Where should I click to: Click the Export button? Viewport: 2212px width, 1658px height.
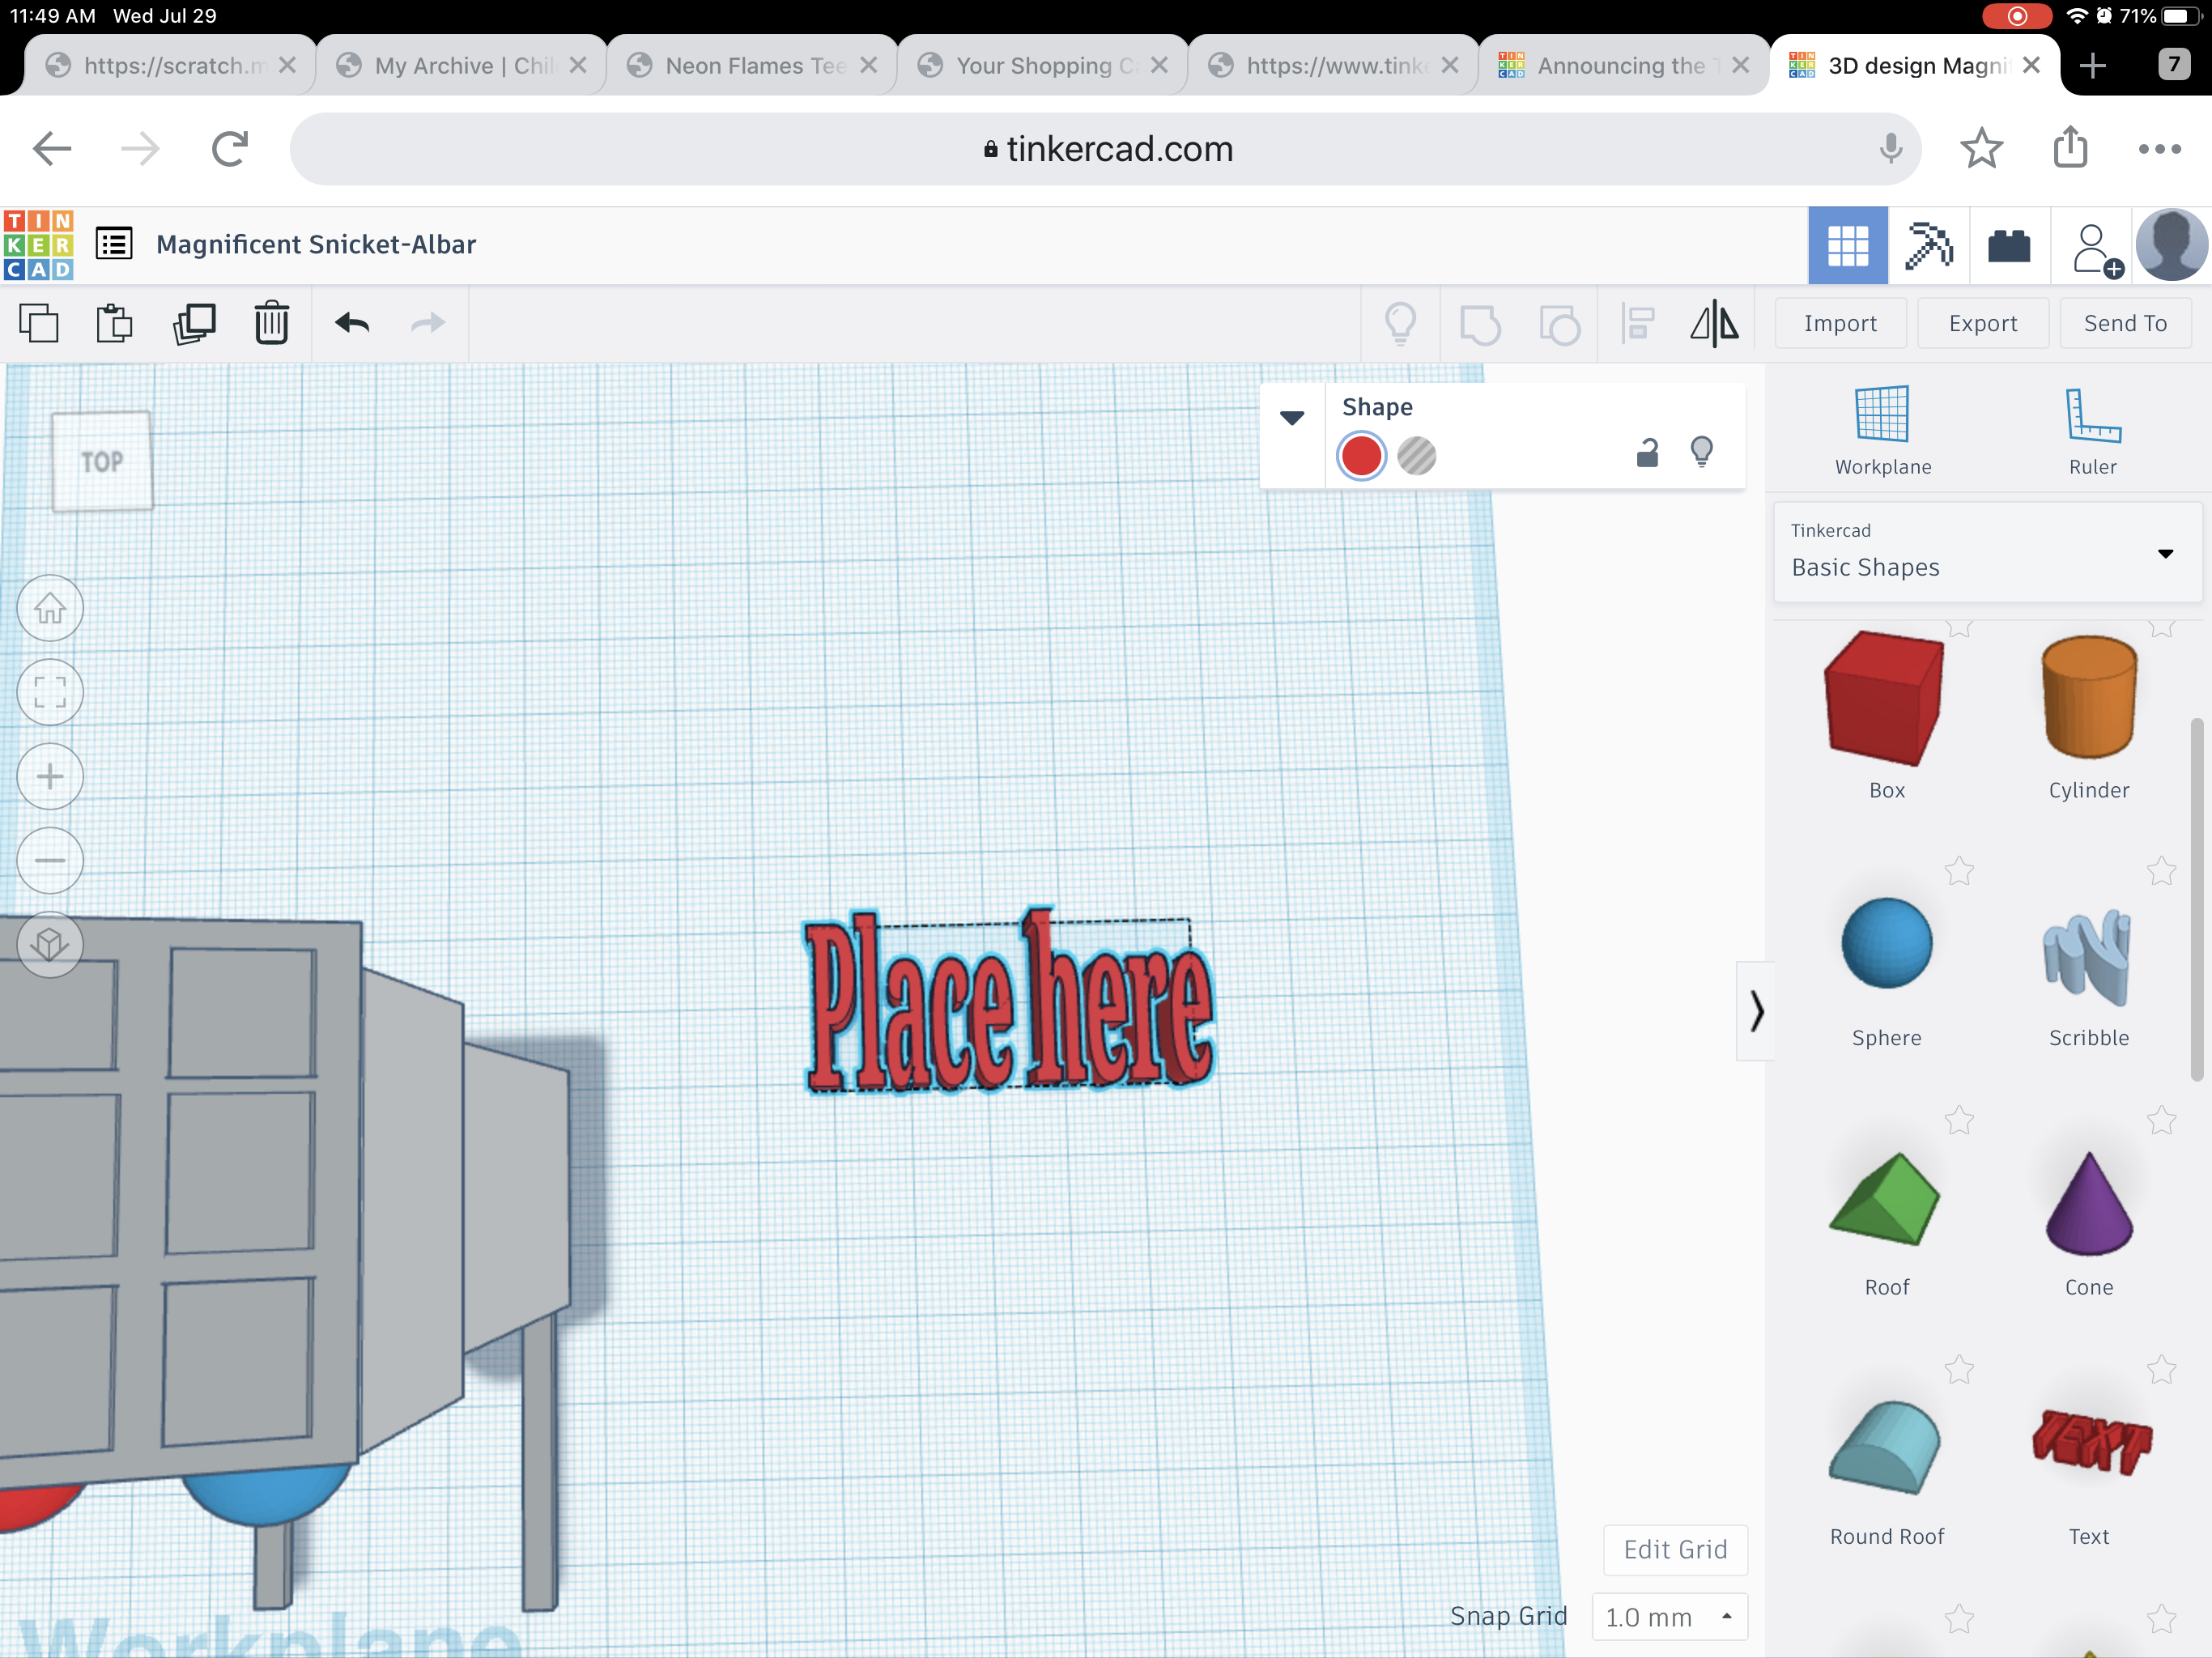tap(1983, 323)
